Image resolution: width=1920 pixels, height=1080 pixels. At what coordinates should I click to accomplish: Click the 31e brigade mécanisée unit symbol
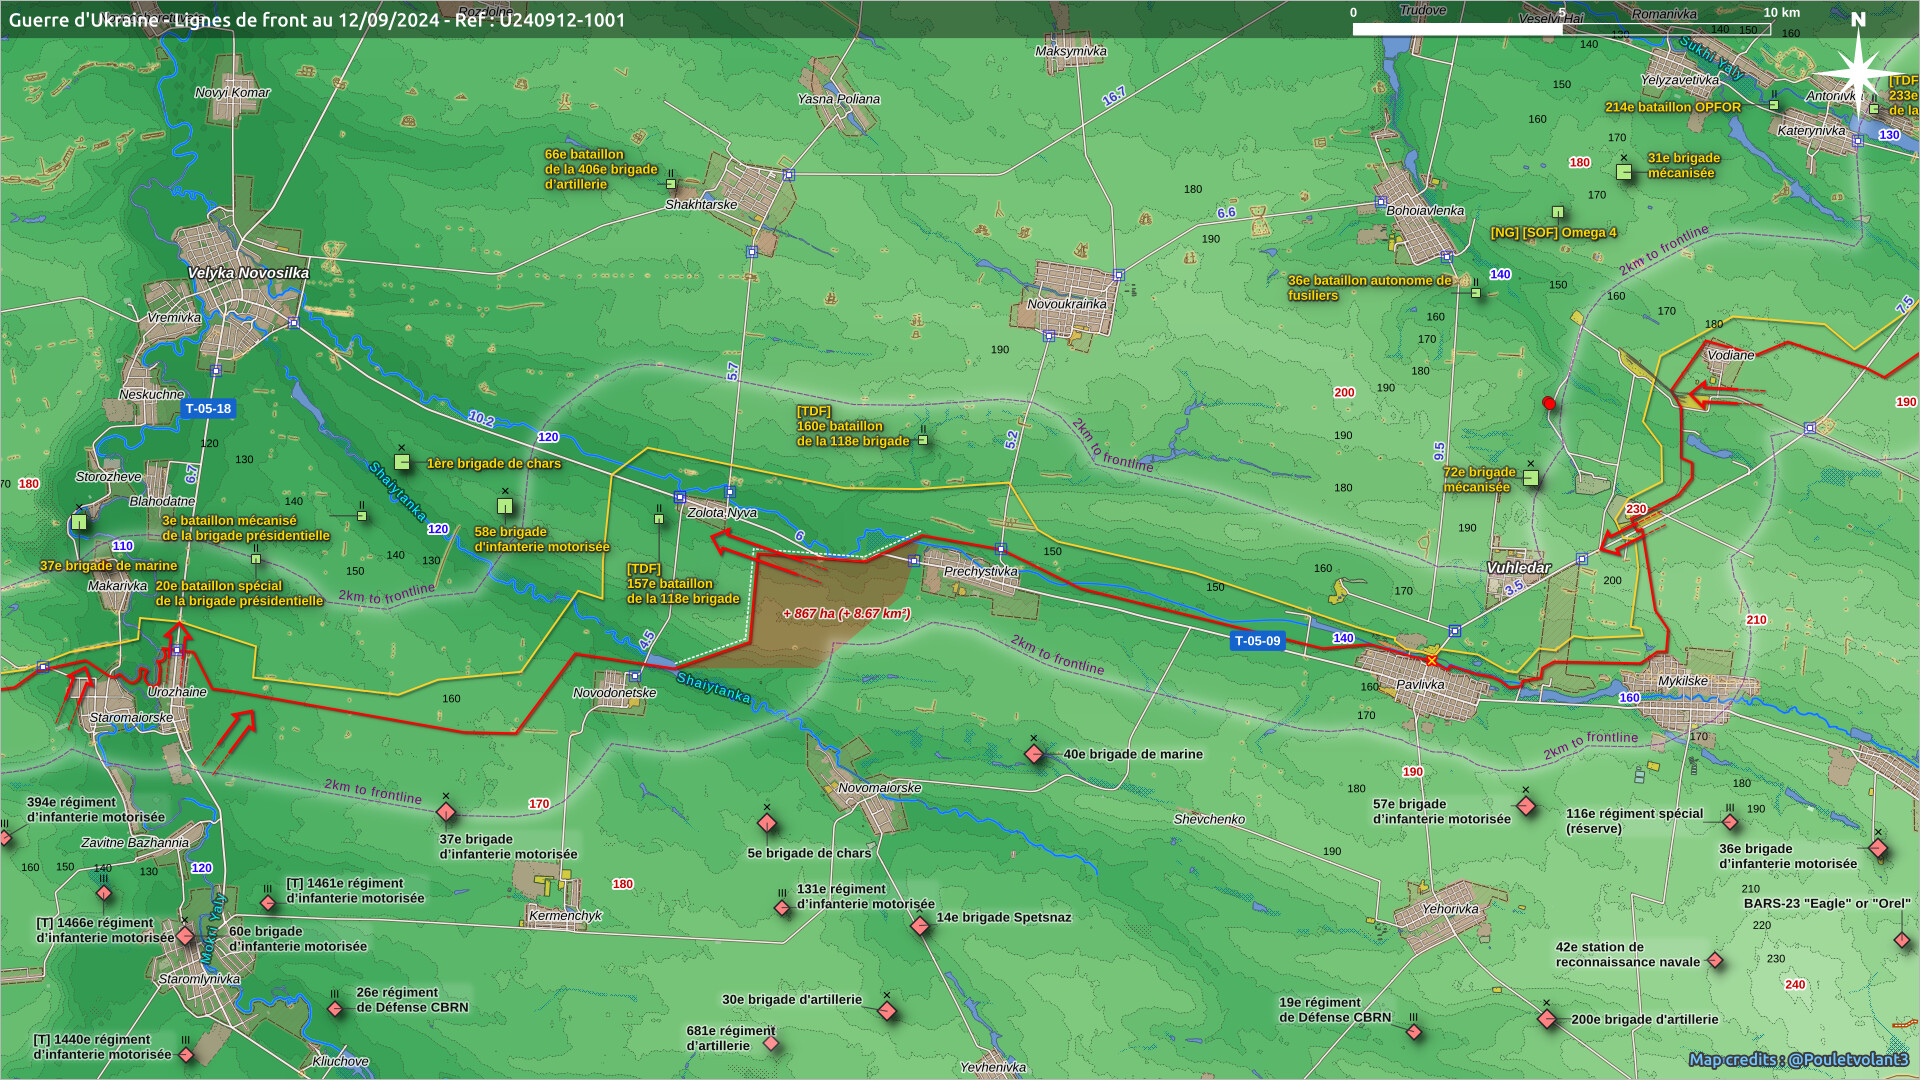[x=1624, y=172]
